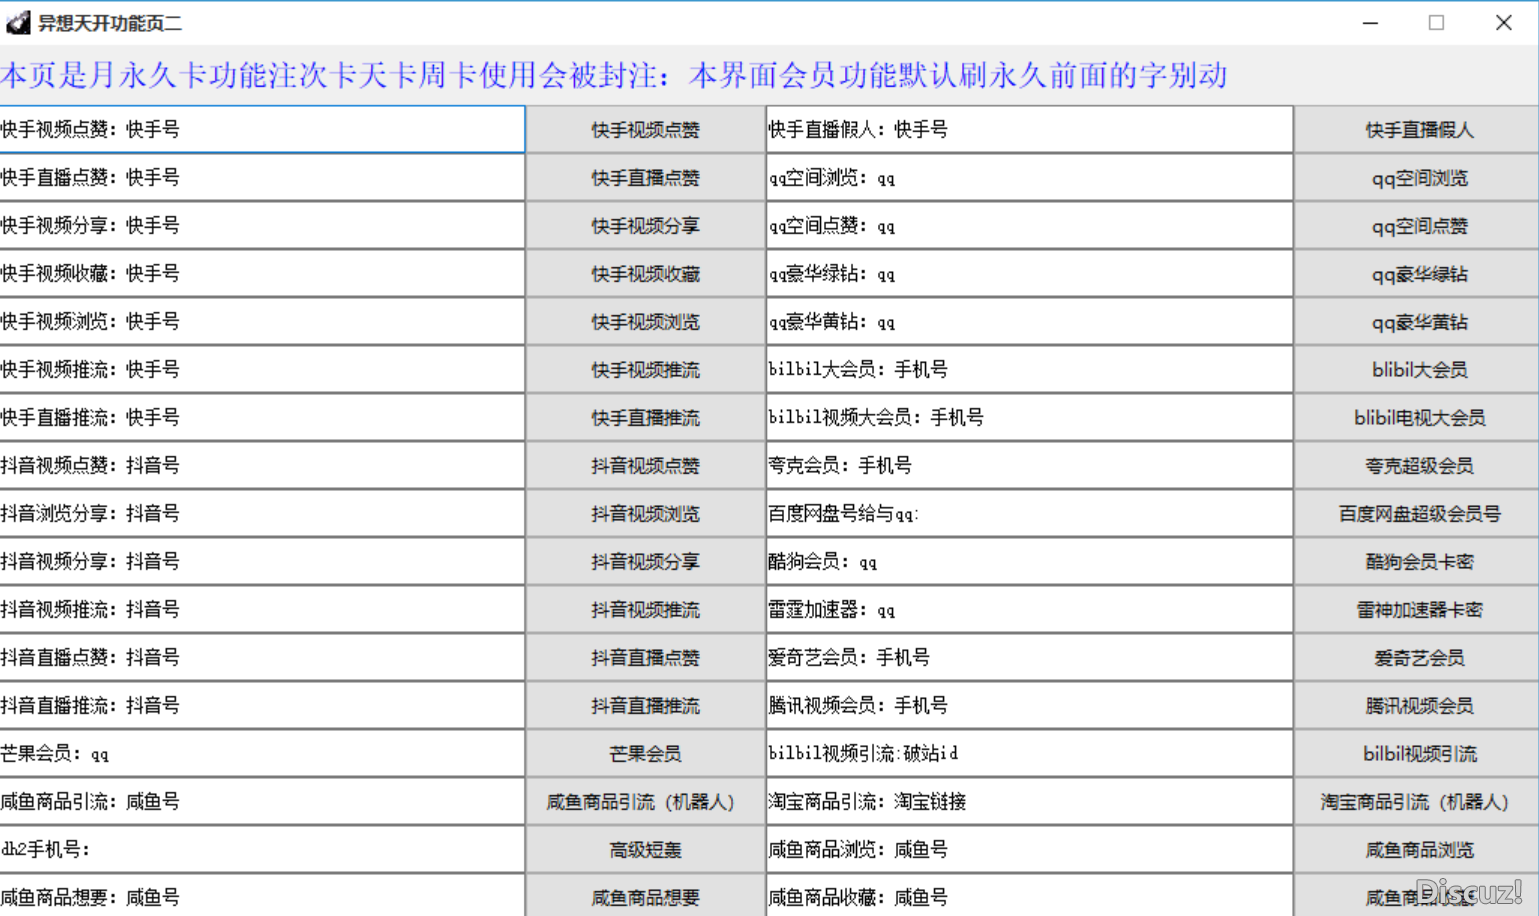The image size is (1539, 916).
Task: Click the 抖音视频浏览 button
Action: pyautogui.click(x=645, y=514)
